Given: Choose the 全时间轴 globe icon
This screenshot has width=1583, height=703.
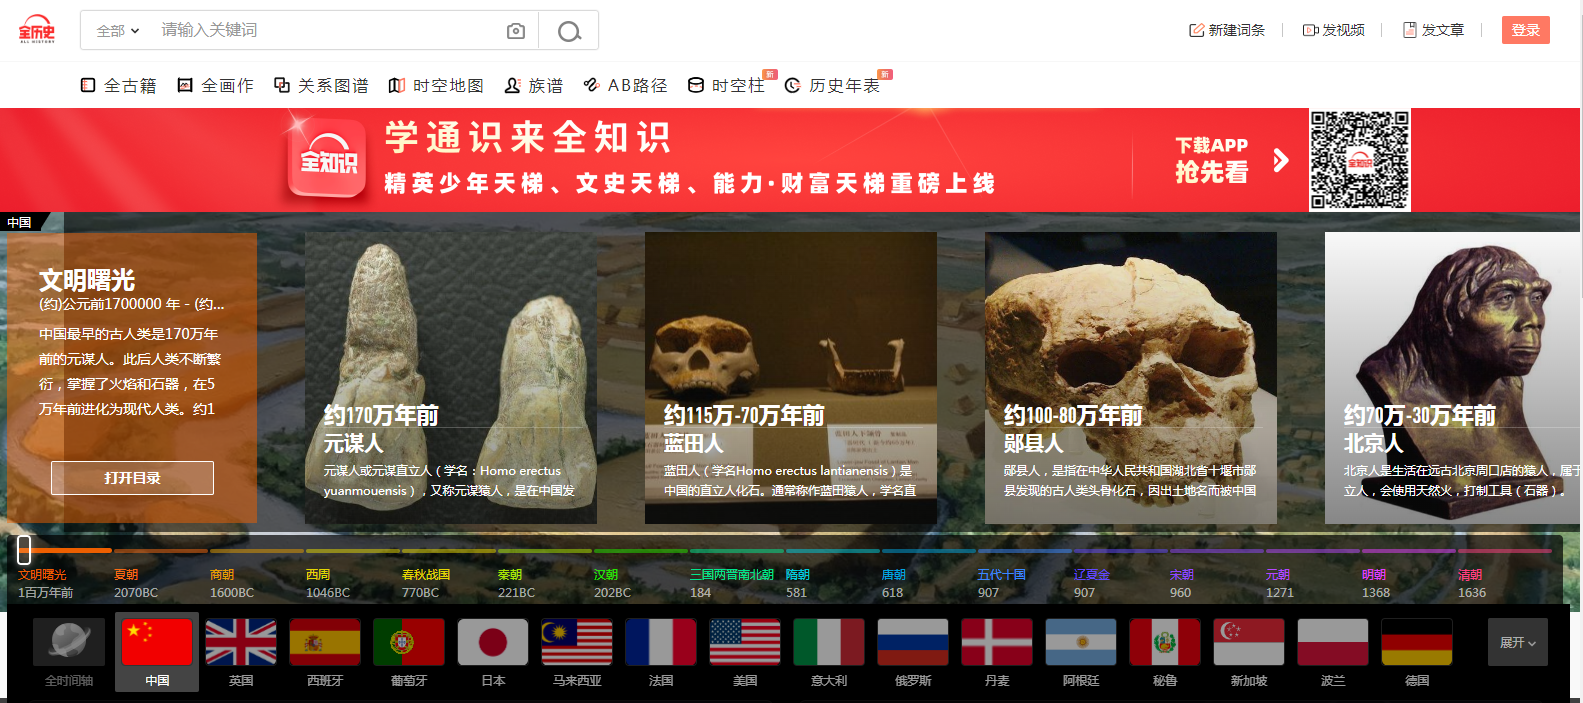Looking at the screenshot, I should click(x=69, y=642).
